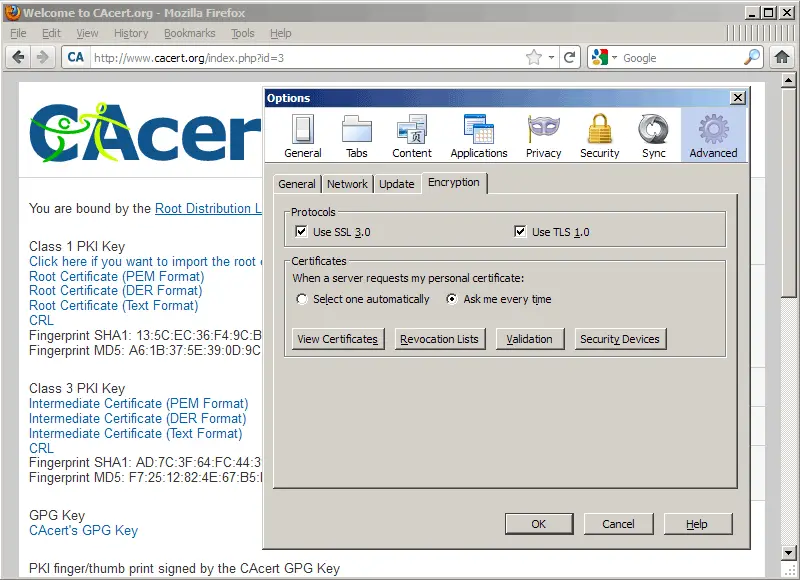
Task: Open Root Certificate (Text Format) link
Action: 113,306
